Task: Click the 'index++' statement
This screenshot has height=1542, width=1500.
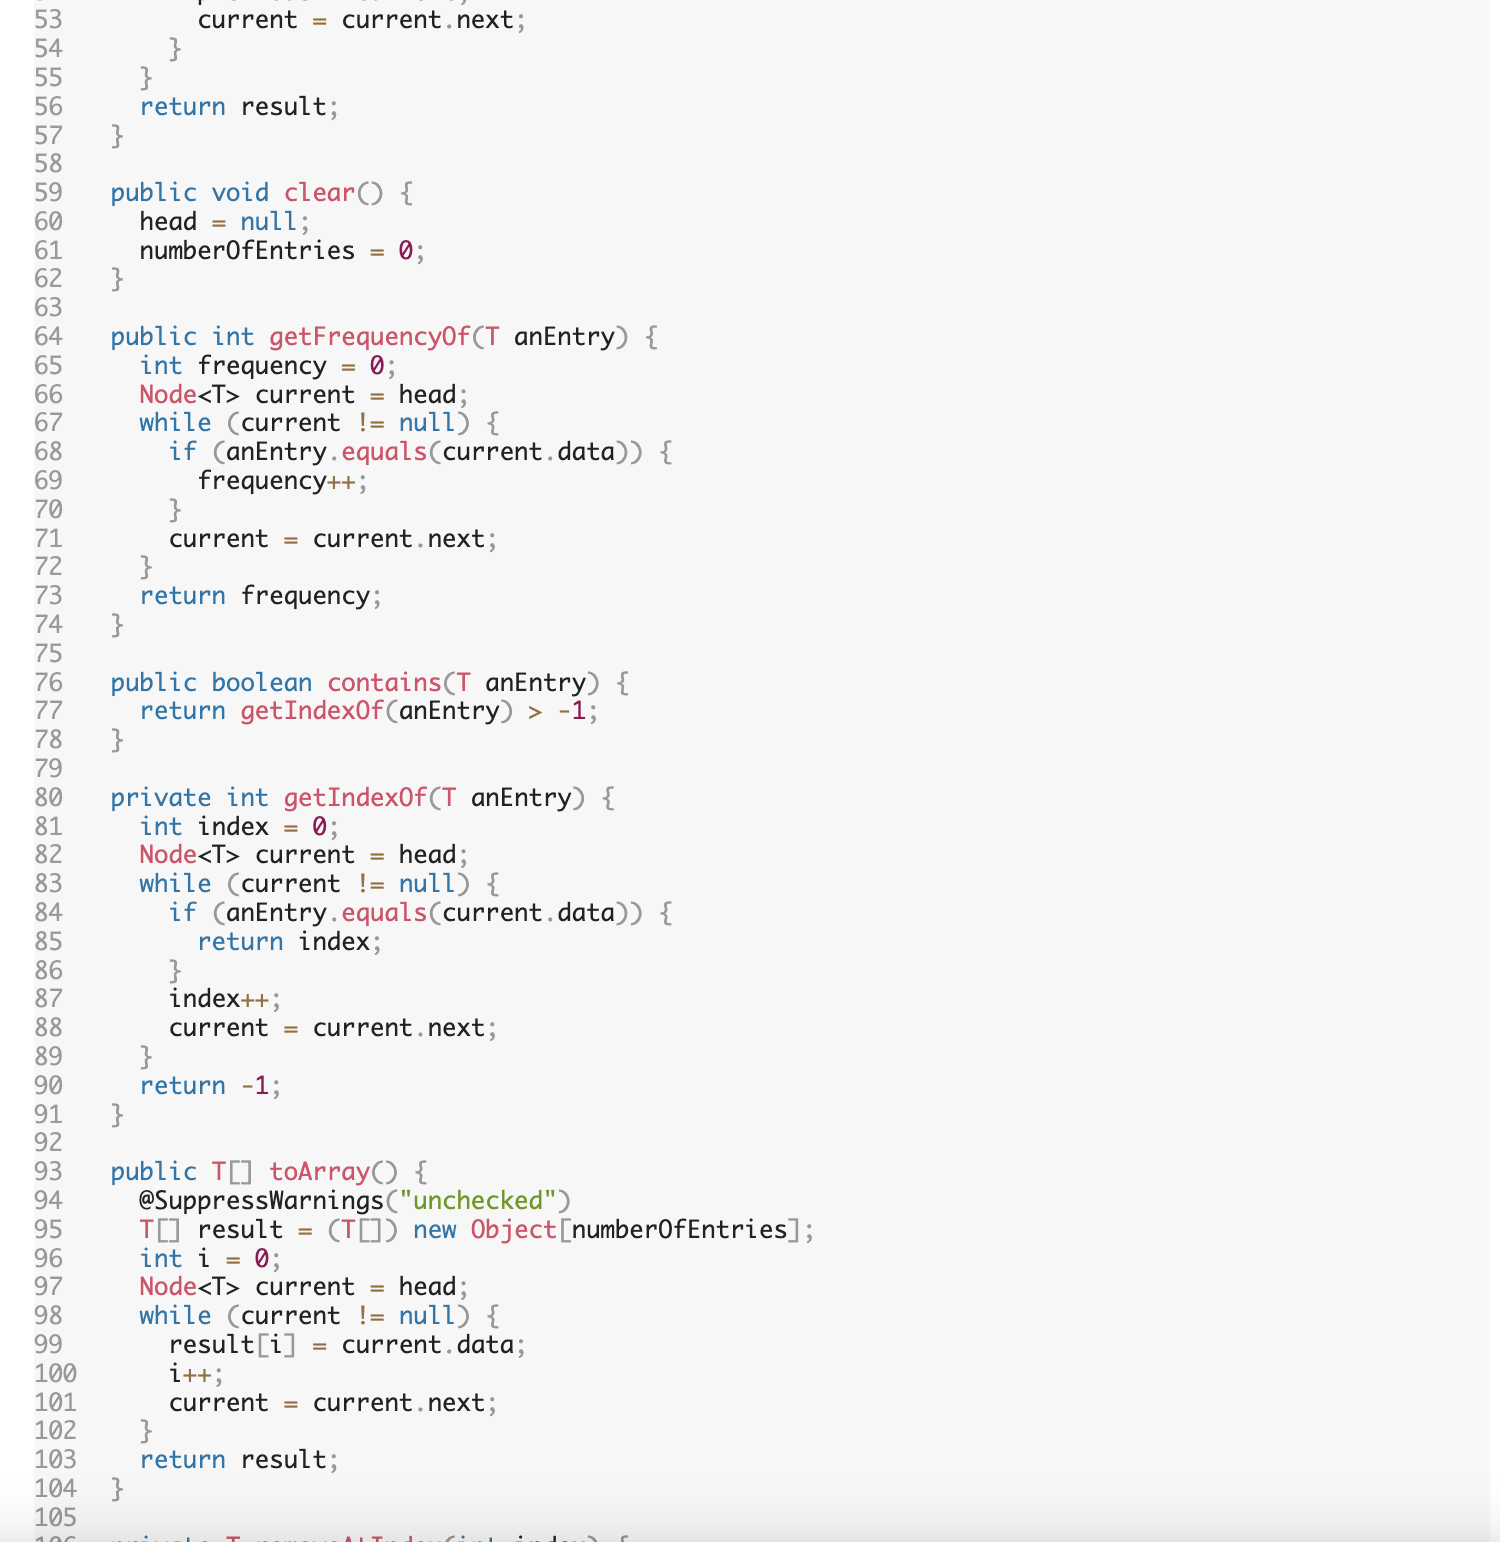Action: tap(225, 999)
